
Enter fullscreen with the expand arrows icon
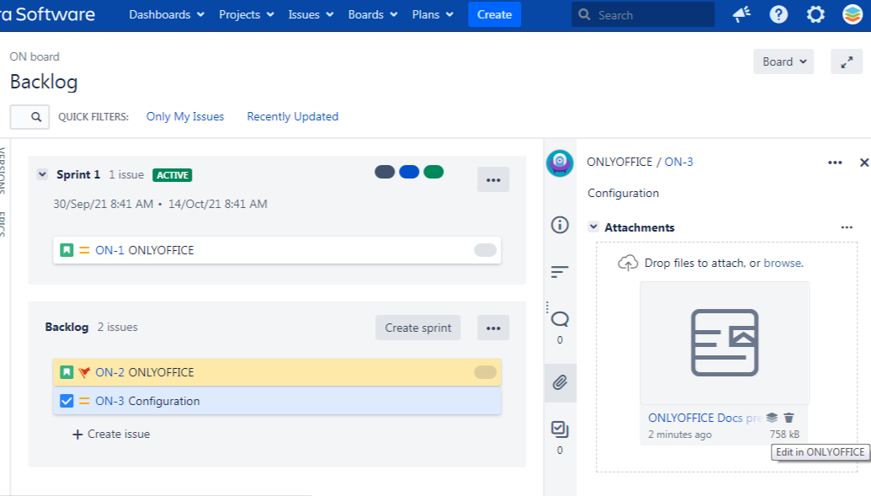tap(847, 62)
